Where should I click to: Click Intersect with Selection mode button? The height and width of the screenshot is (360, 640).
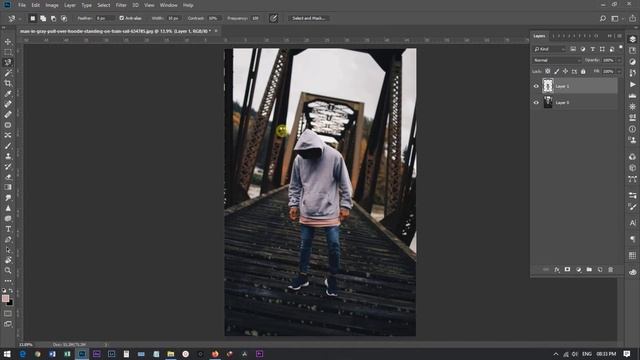pos(64,18)
